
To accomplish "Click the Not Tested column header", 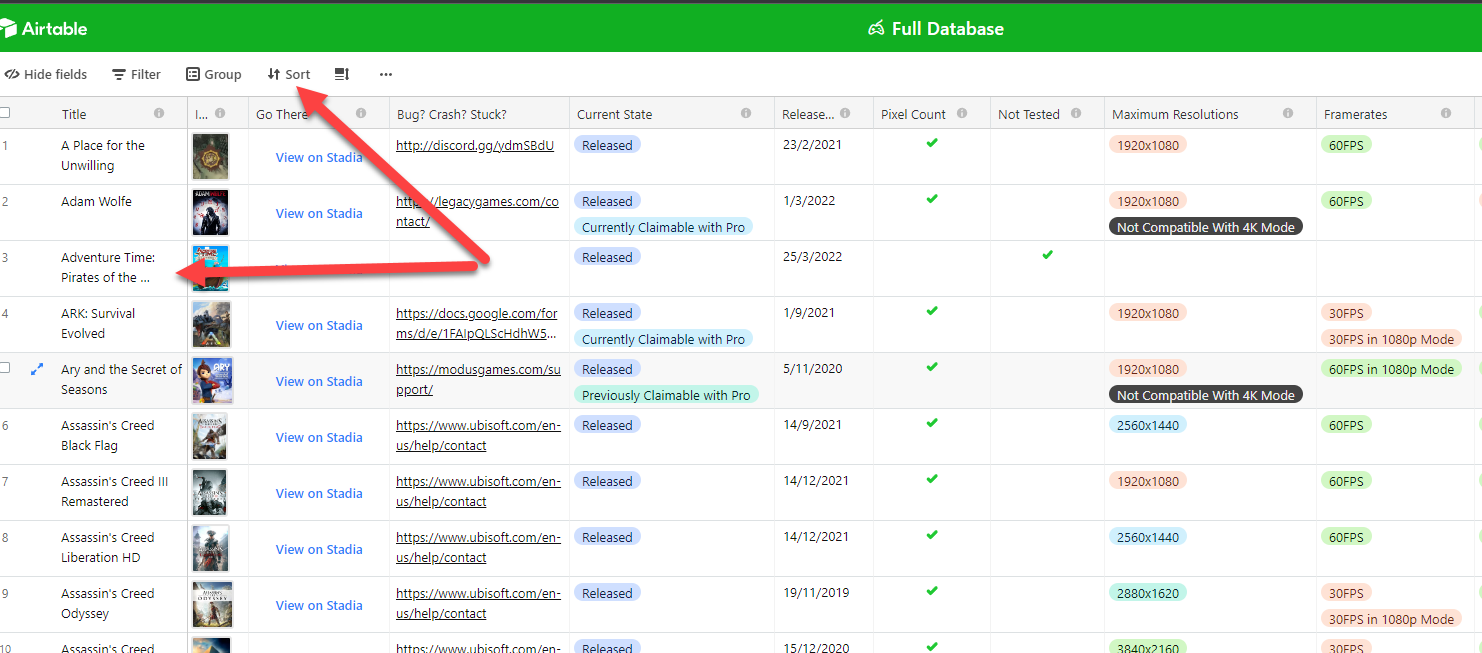I will click(x=1047, y=114).
